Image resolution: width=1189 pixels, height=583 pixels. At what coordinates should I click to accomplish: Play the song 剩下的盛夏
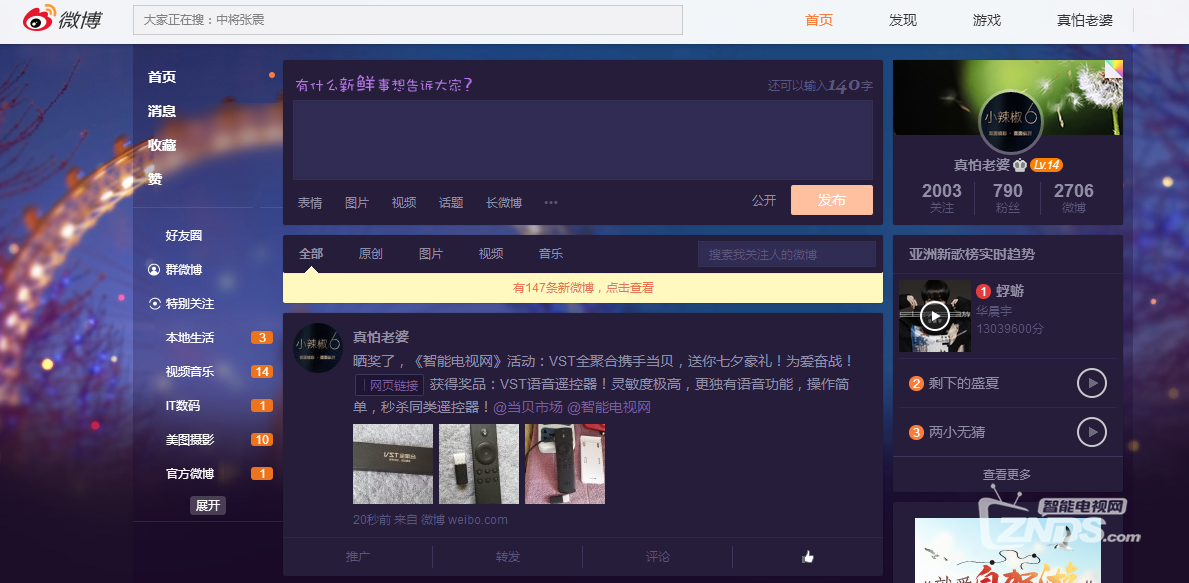pos(1091,383)
